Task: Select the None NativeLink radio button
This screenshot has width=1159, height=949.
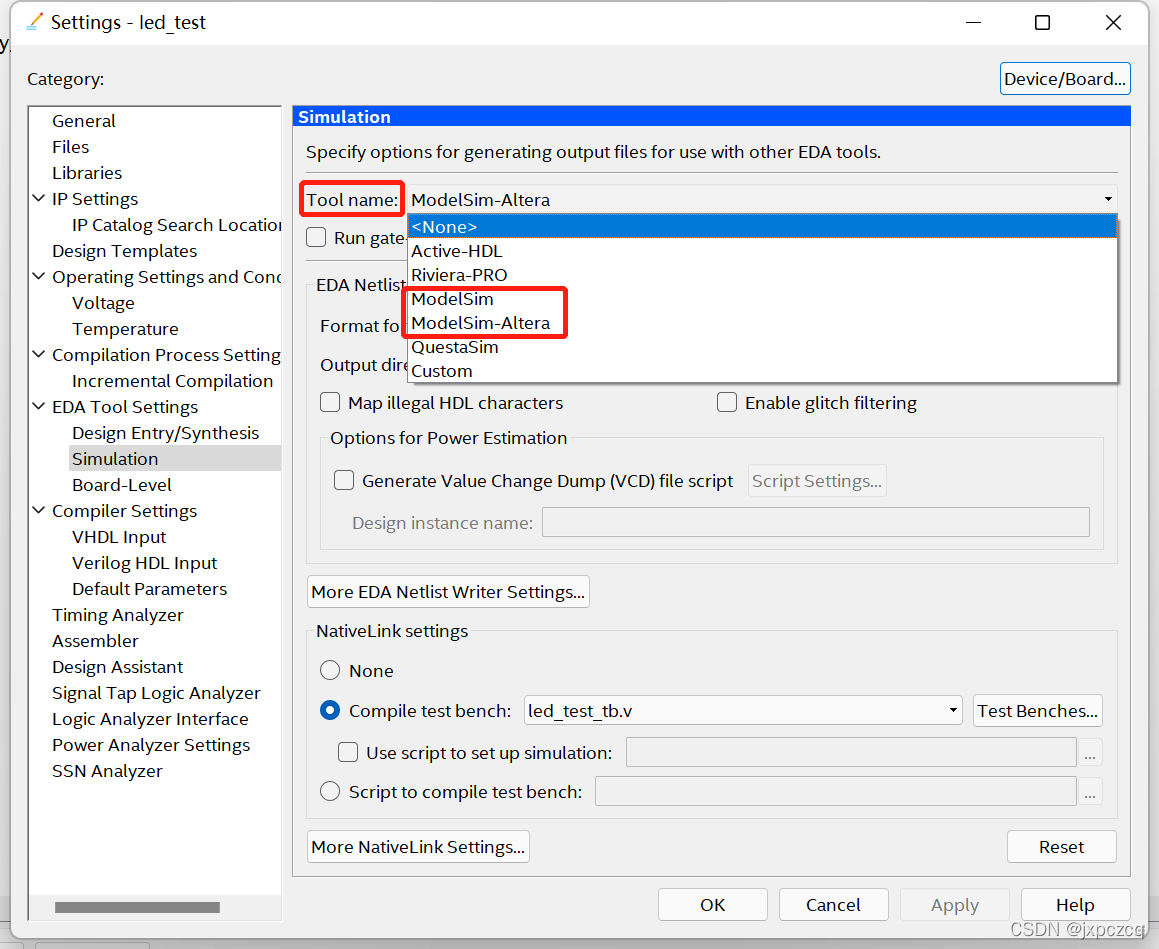Action: tap(330, 670)
